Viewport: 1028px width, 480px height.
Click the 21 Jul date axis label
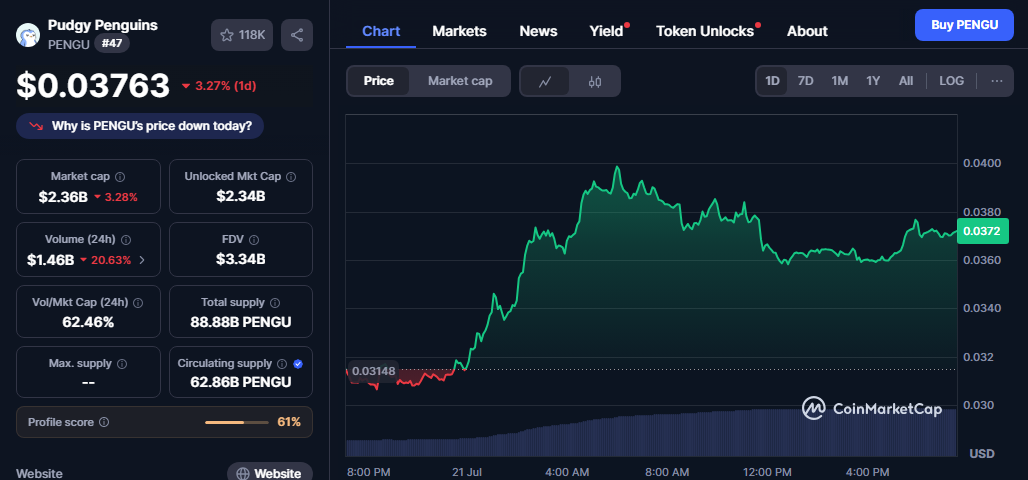(x=466, y=472)
